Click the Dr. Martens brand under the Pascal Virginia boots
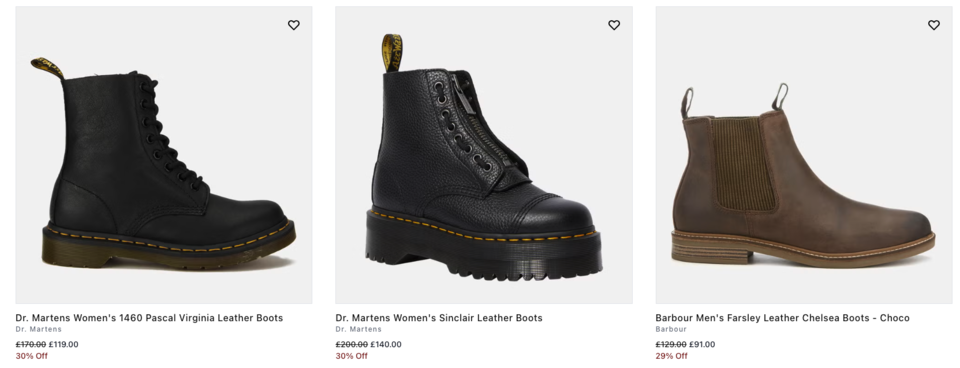The image size is (960, 368). [x=39, y=329]
